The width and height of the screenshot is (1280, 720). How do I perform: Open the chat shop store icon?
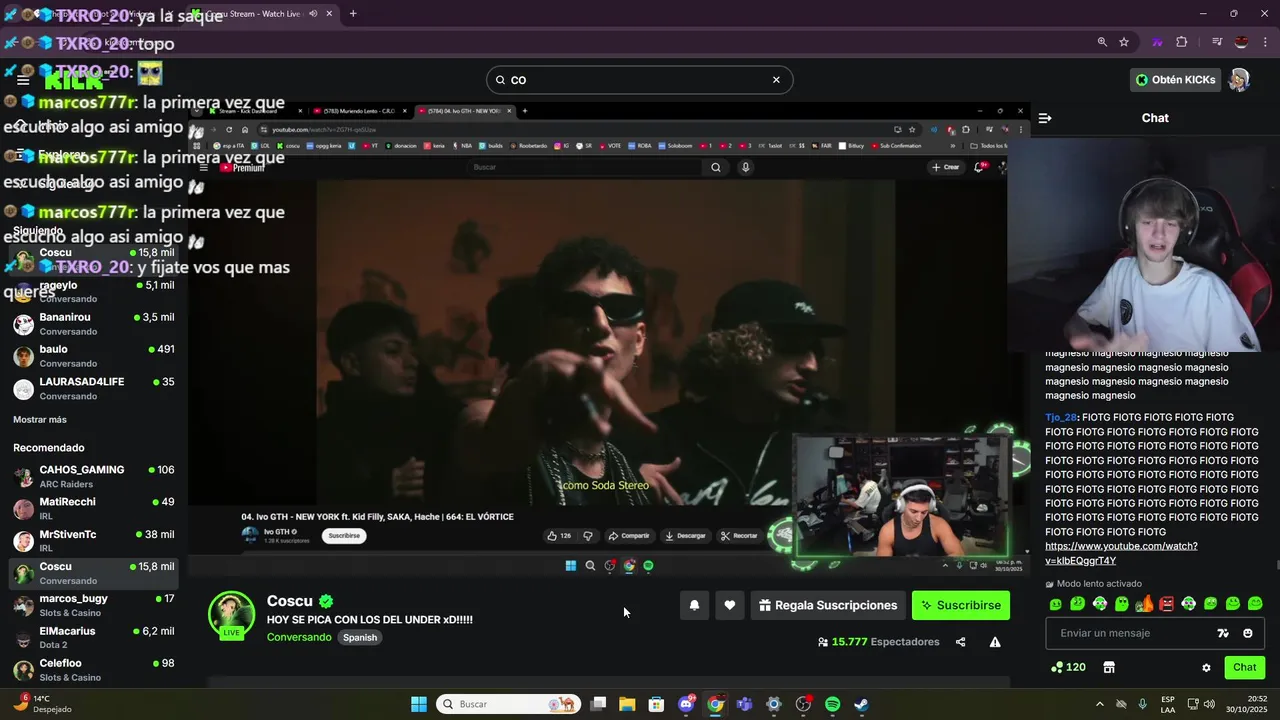(x=1108, y=667)
